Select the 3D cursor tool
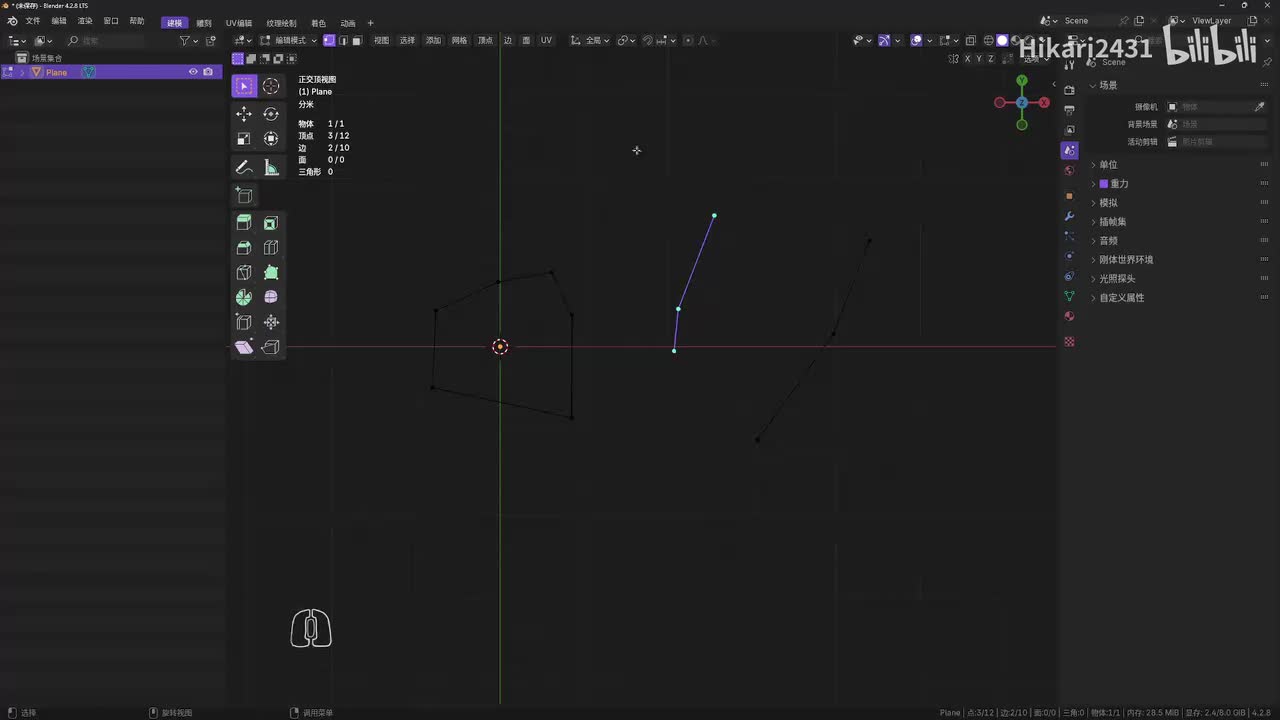 click(271, 86)
